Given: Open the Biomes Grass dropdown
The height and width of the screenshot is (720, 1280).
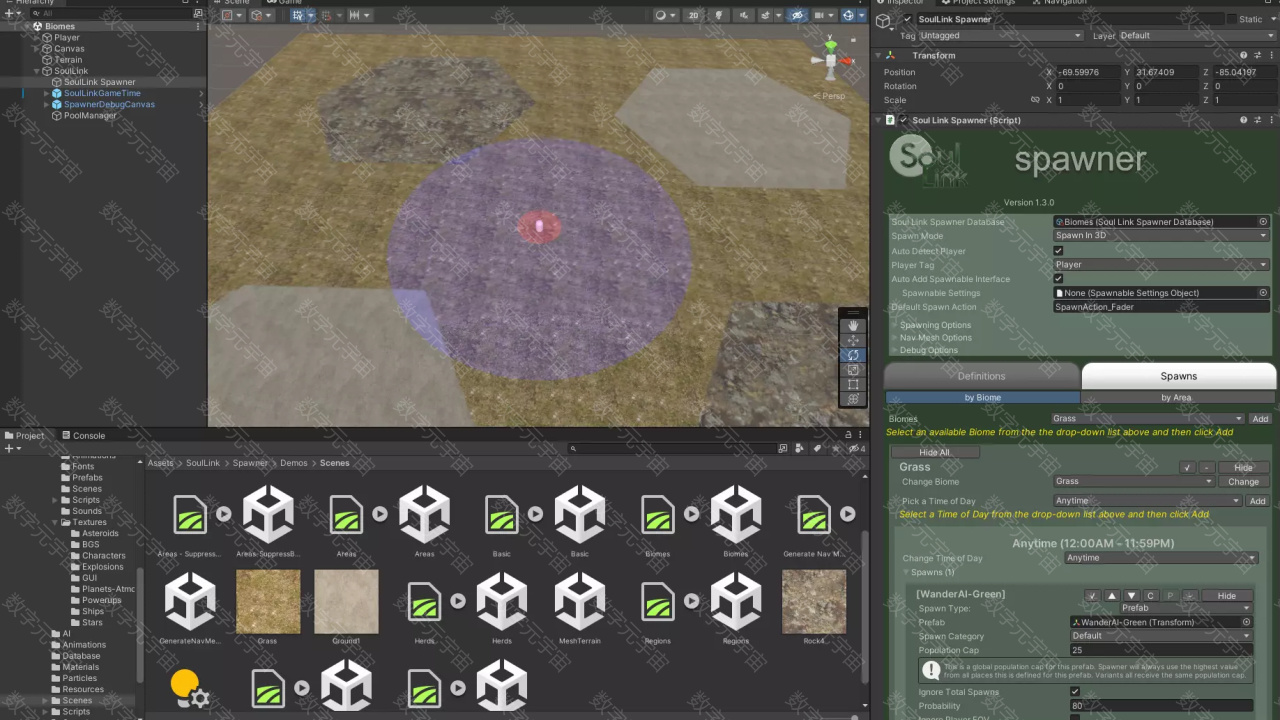Looking at the screenshot, I should (1147, 419).
